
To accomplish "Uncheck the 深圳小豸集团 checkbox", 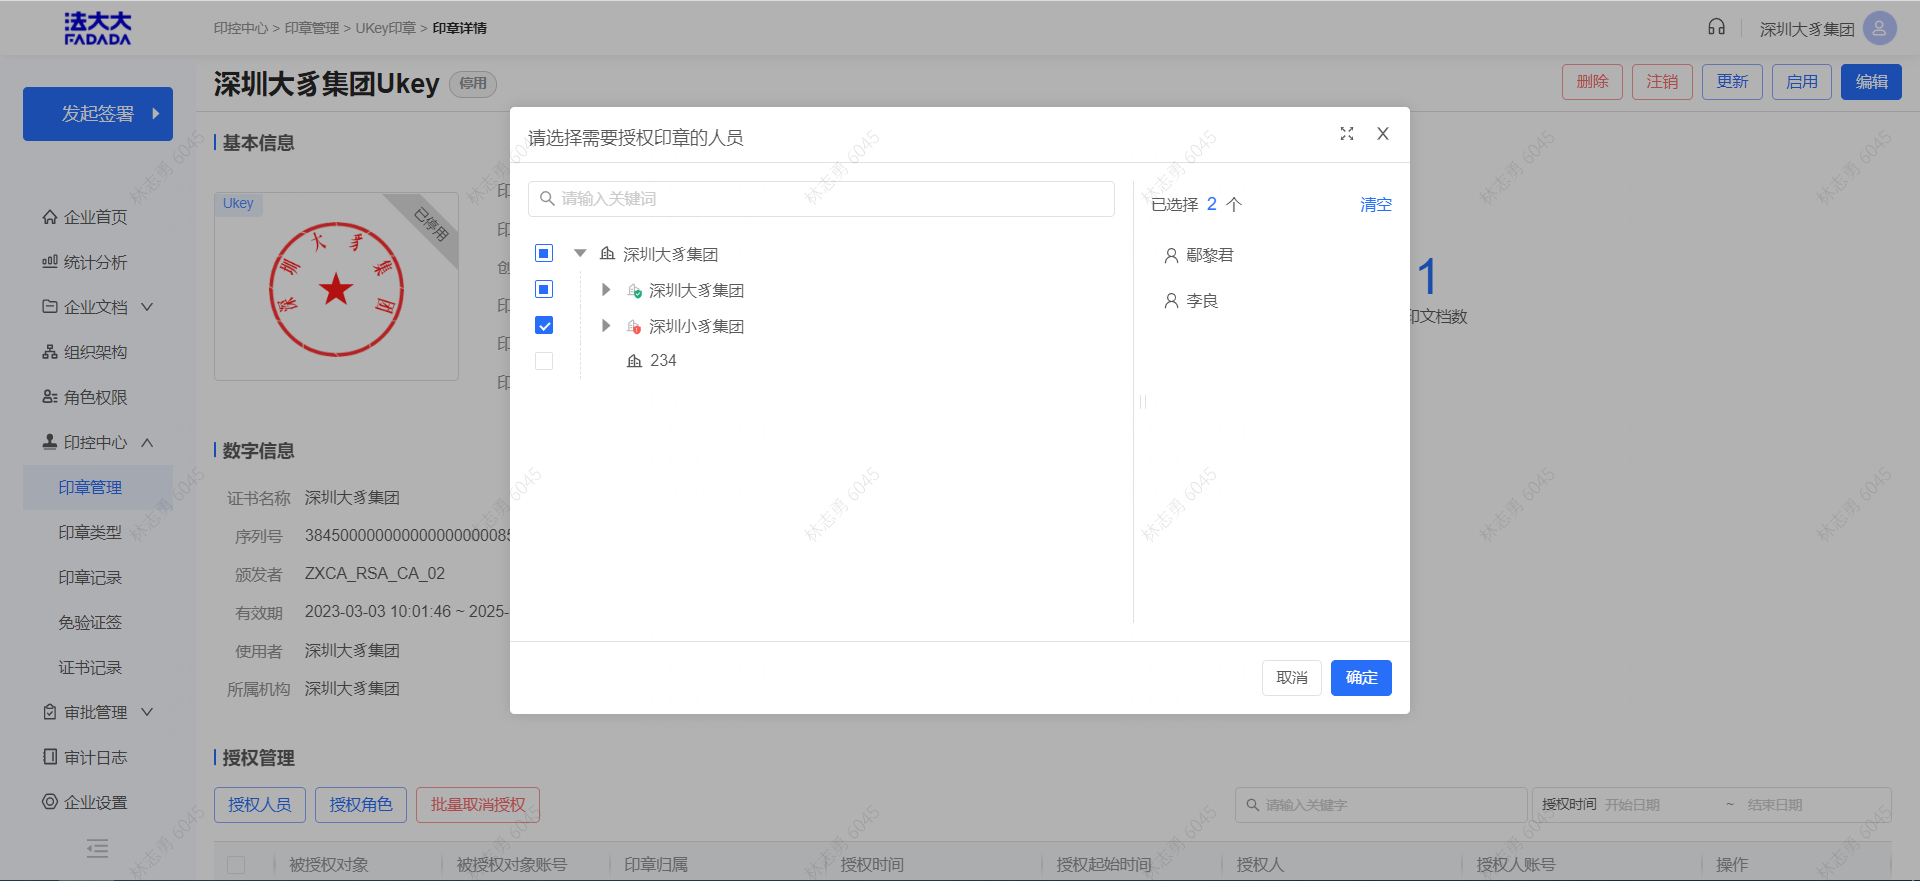I will (x=544, y=325).
